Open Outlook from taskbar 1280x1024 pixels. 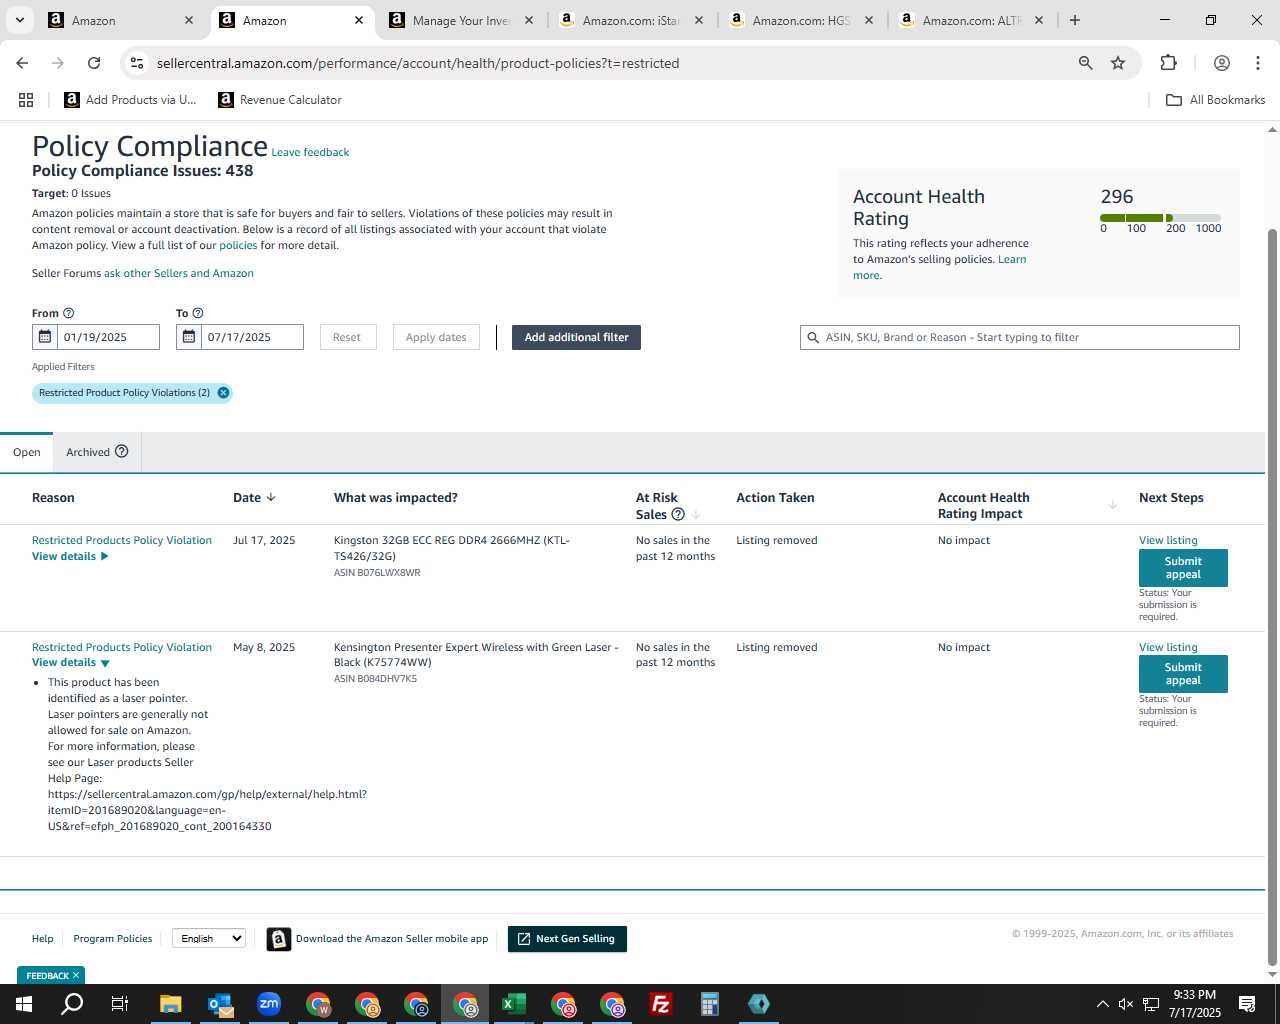219,1004
